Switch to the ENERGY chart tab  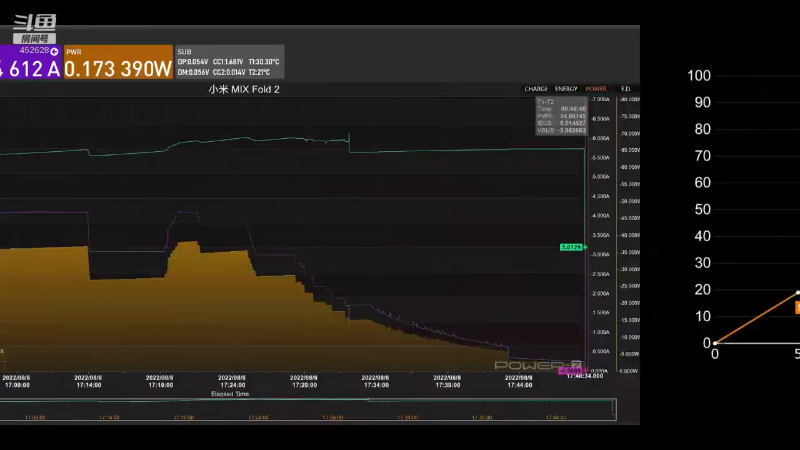click(566, 89)
